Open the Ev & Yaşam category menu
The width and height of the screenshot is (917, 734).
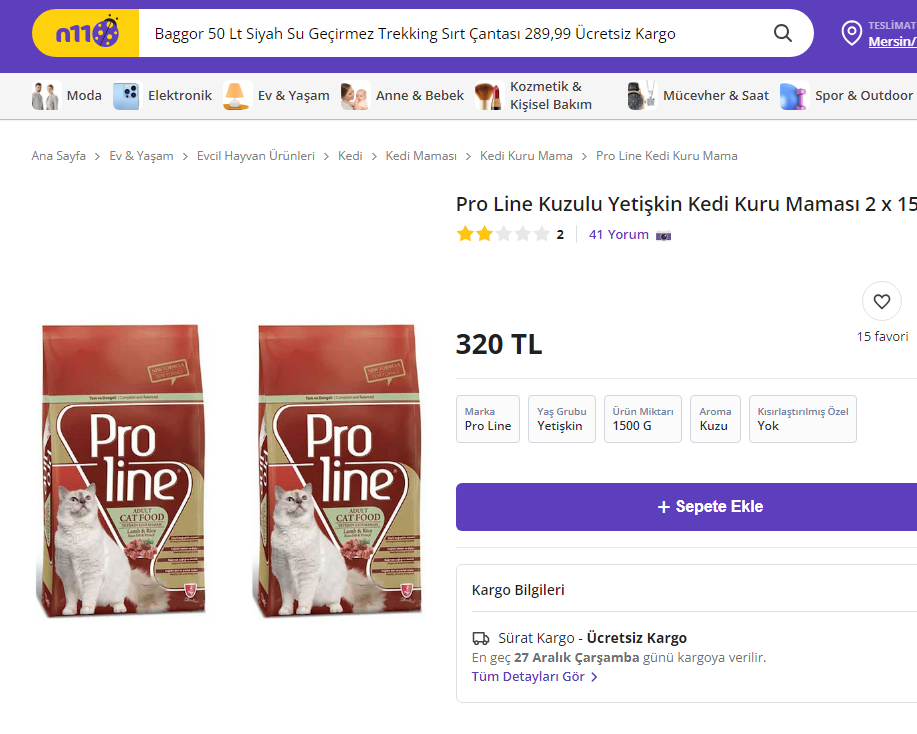pyautogui.click(x=293, y=96)
